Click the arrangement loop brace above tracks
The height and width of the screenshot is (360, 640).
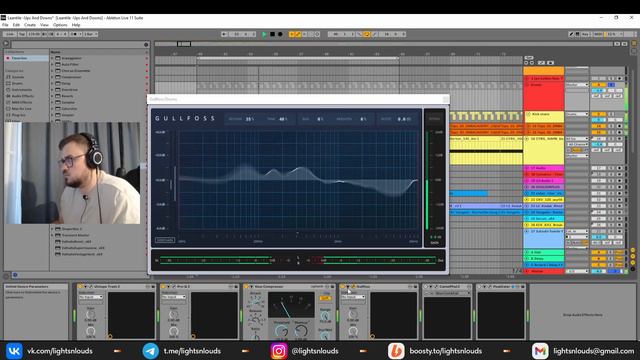pos(298,58)
